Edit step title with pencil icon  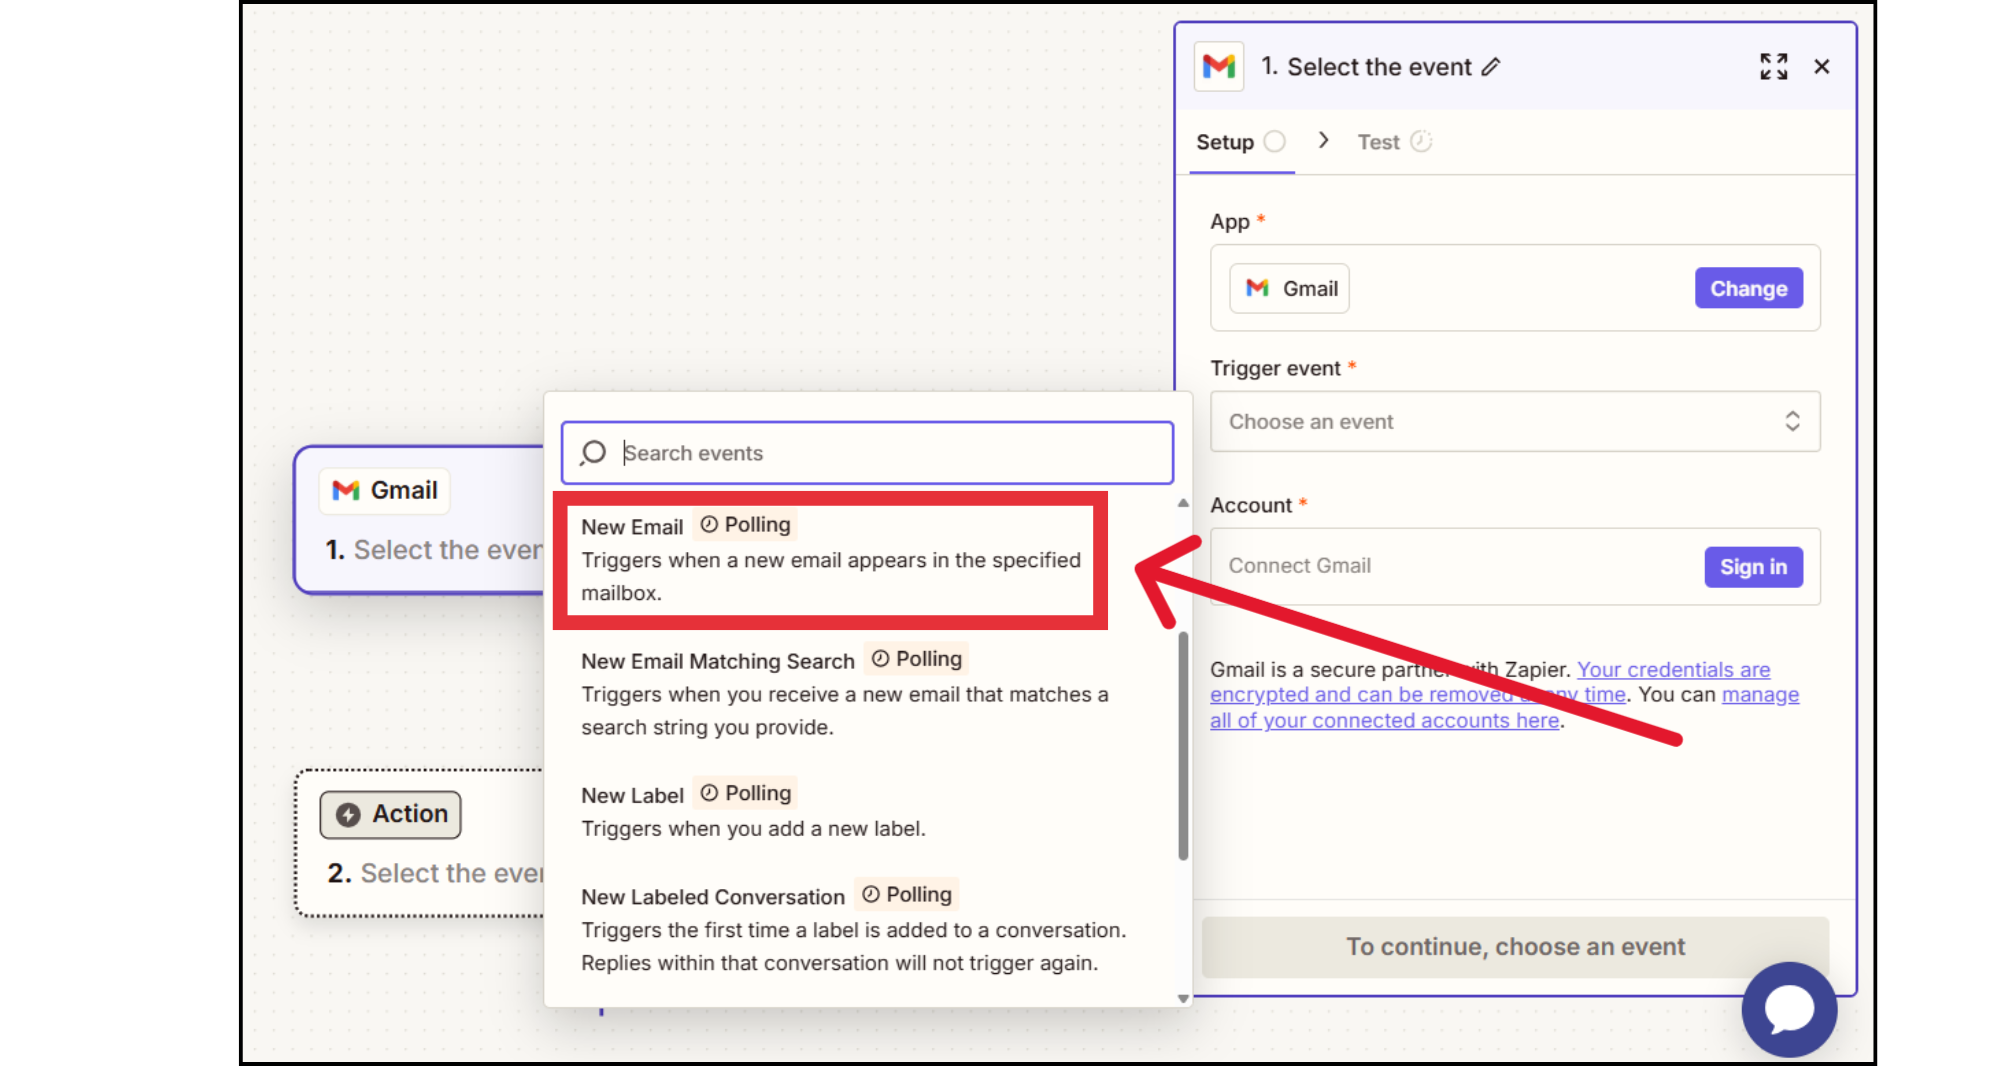(1491, 67)
